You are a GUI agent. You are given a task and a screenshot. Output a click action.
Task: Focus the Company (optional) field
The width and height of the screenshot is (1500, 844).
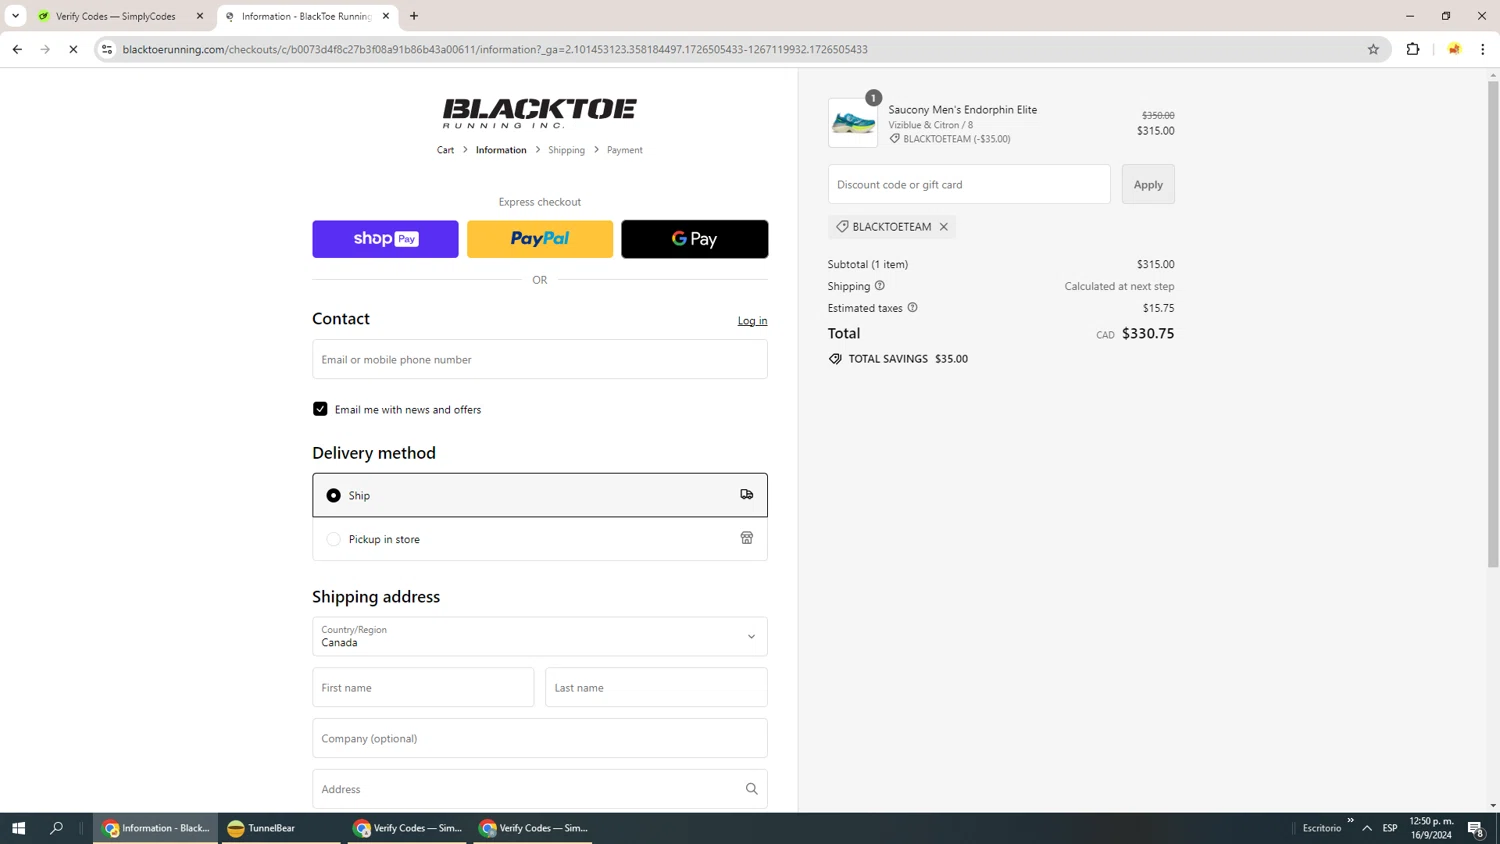pos(540,738)
